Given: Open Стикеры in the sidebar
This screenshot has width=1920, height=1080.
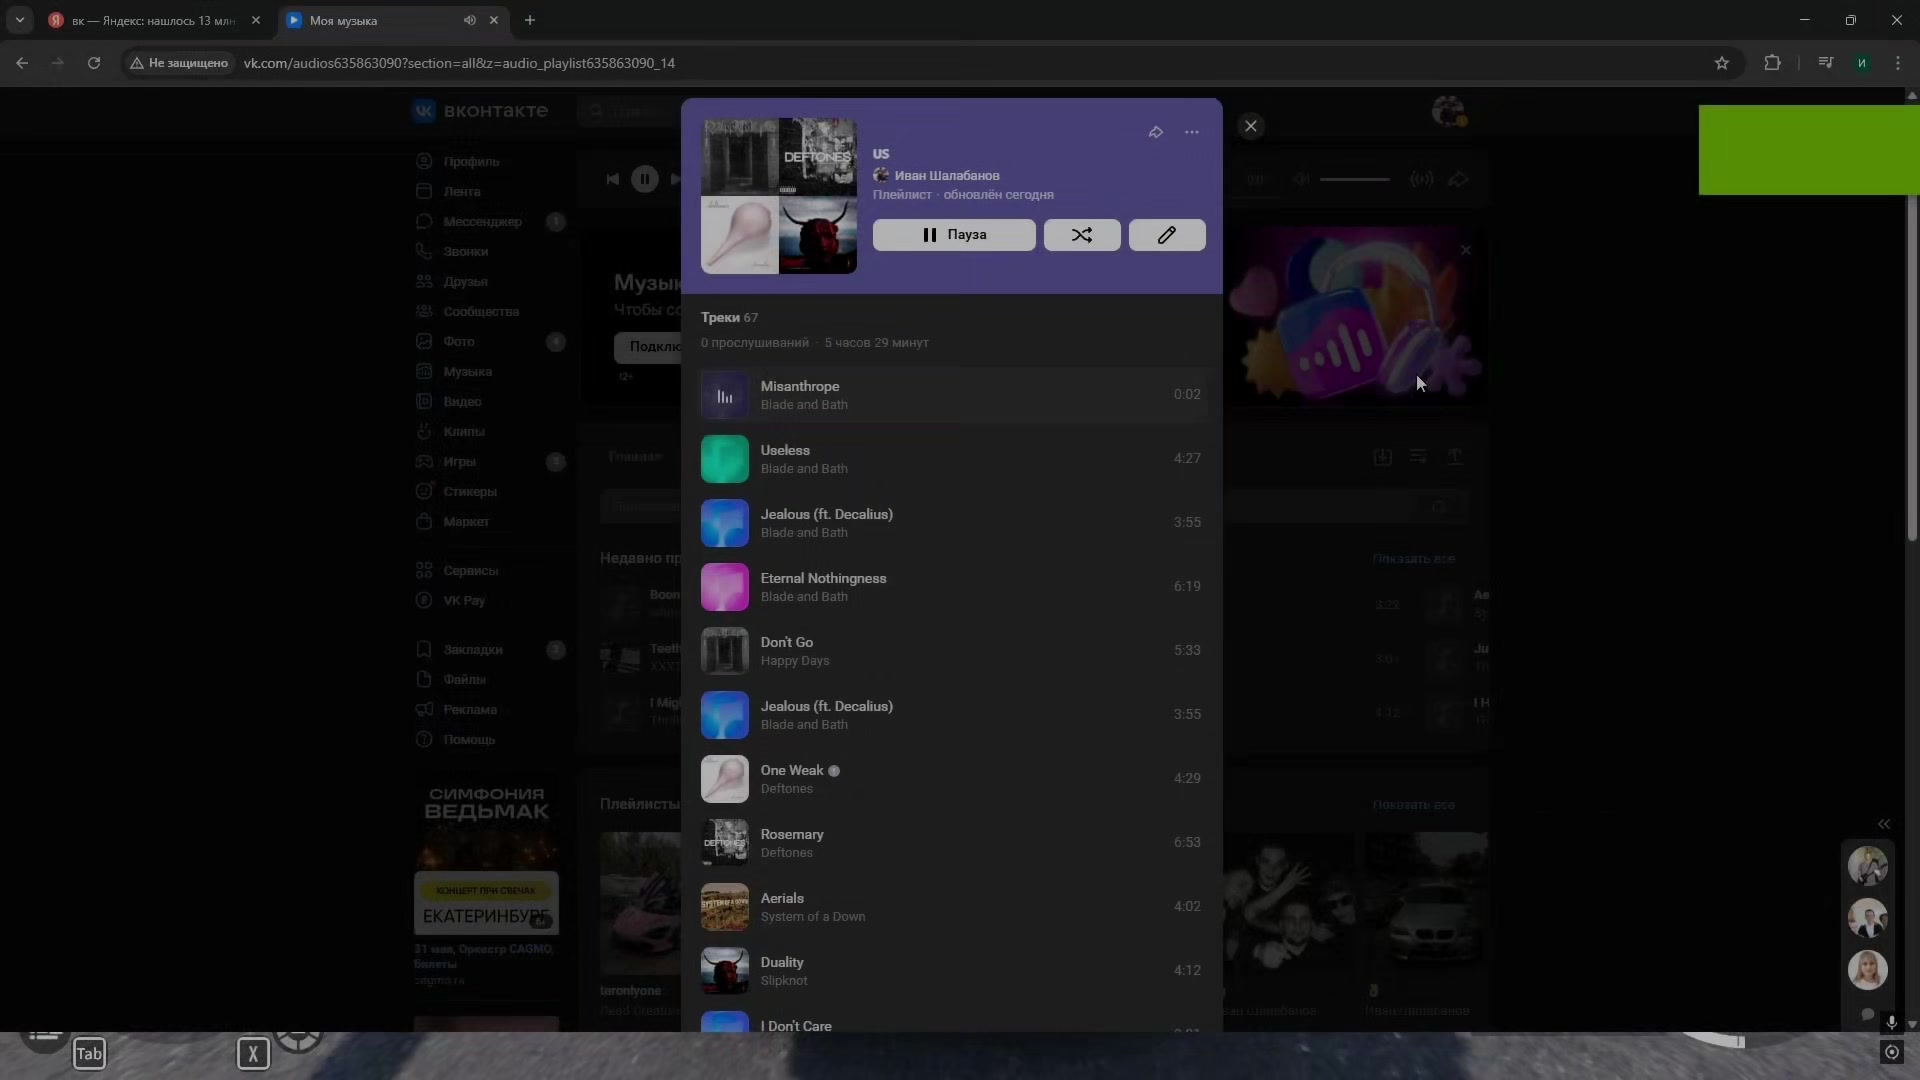Looking at the screenshot, I should pyautogui.click(x=470, y=492).
